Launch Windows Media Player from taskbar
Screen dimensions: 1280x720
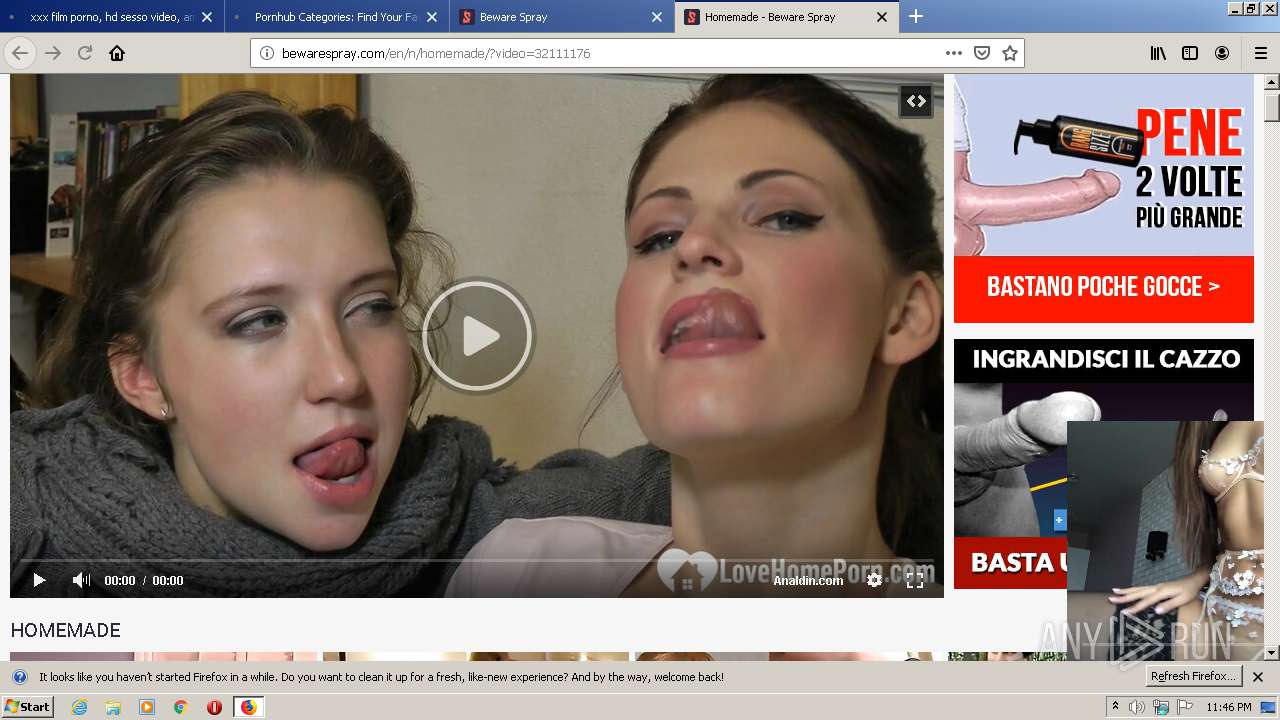[x=147, y=707]
